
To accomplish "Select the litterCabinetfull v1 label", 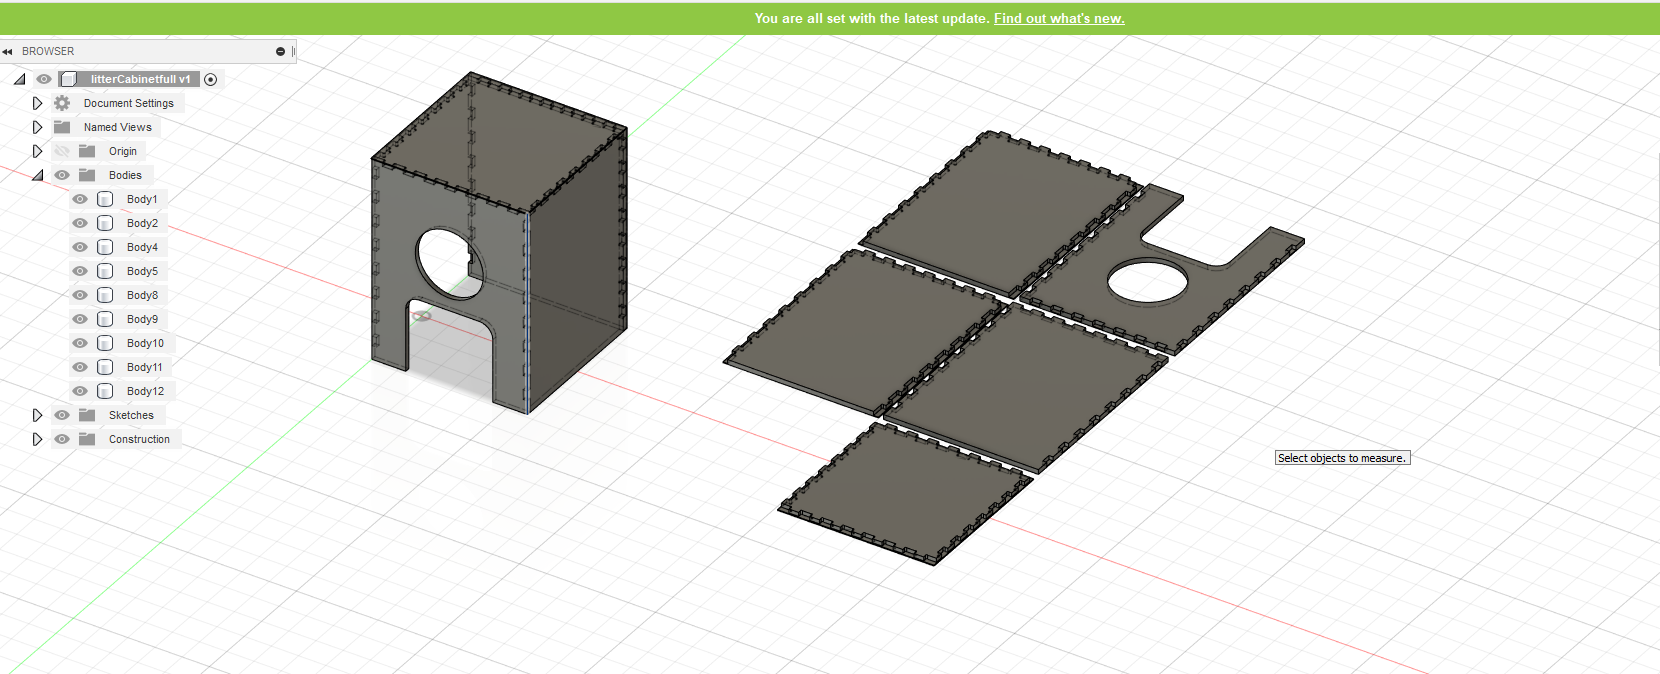I will coord(140,79).
